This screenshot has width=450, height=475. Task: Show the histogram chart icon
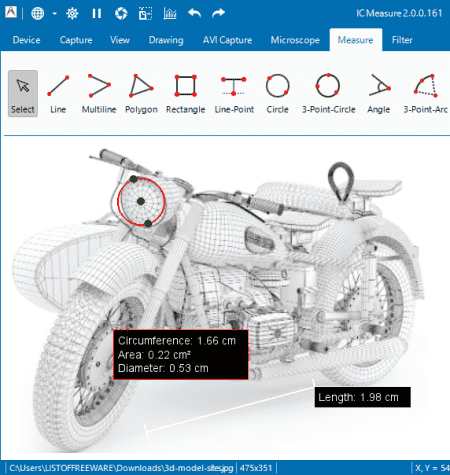click(170, 14)
